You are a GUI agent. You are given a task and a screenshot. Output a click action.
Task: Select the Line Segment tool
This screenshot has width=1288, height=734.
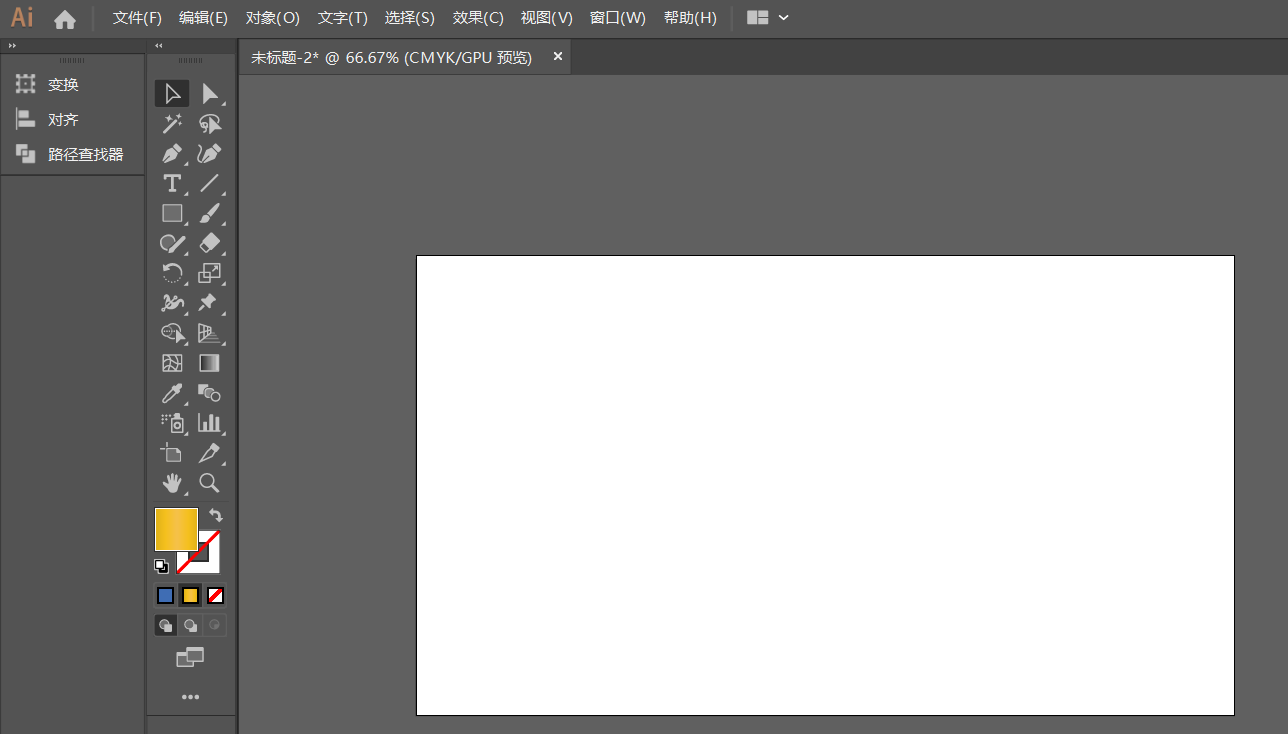pos(209,183)
